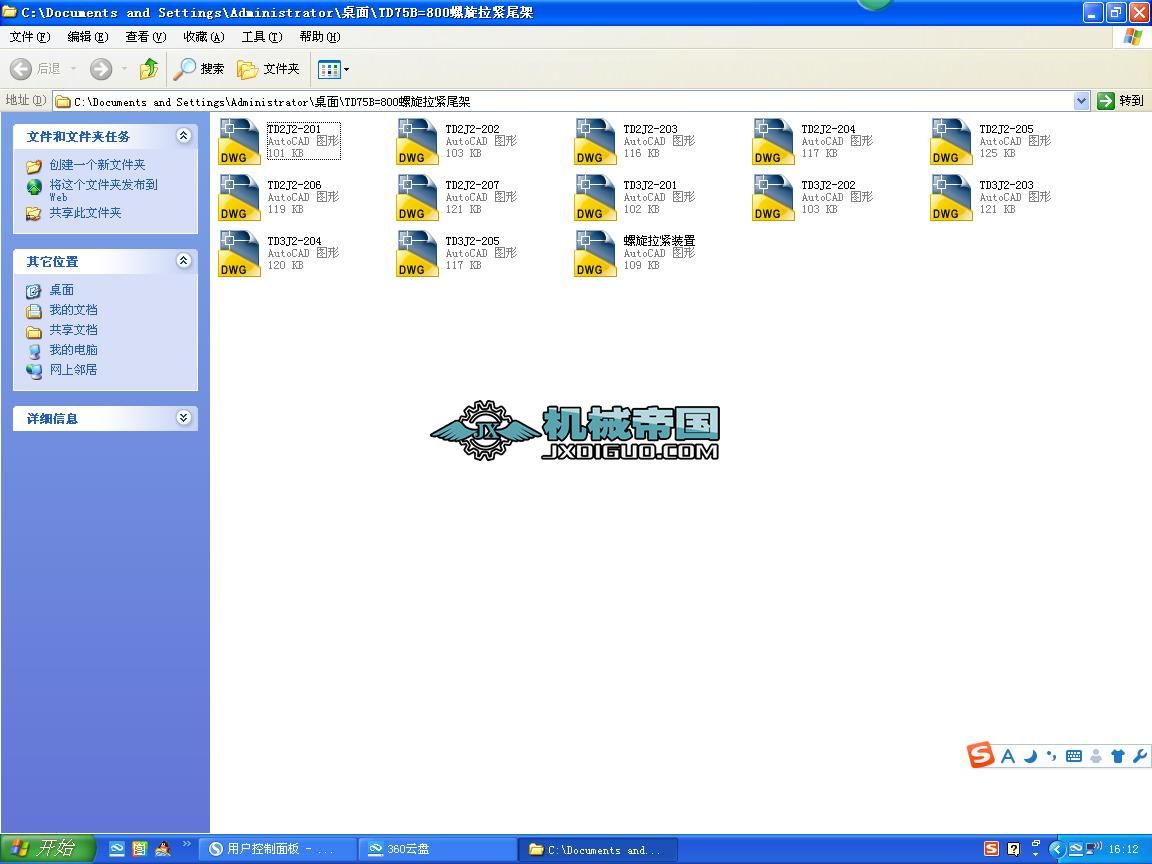Open Sogou soft keyboard icon
1152x864 pixels.
1073,756
